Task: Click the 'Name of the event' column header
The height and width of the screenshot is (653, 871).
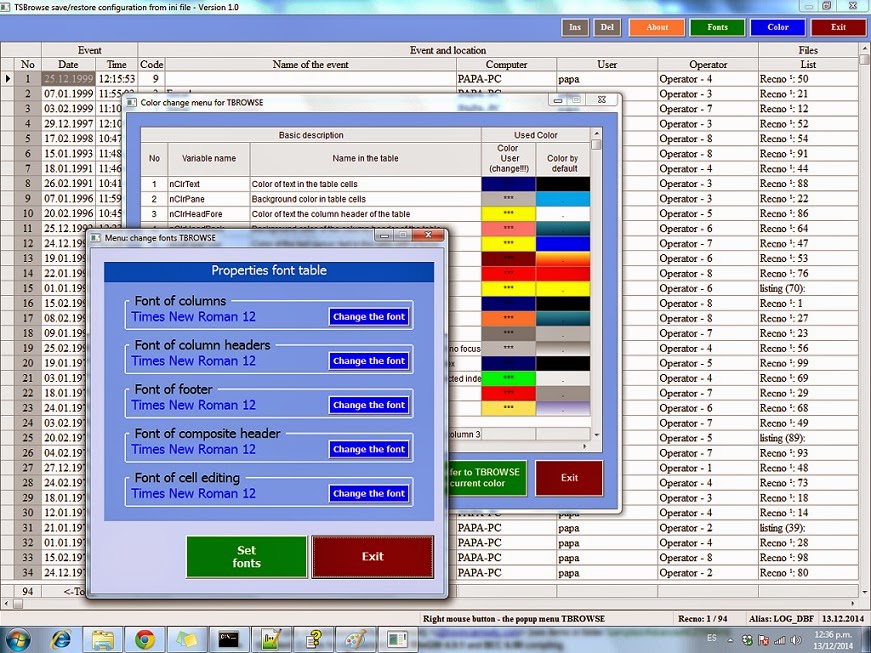Action: (x=311, y=64)
